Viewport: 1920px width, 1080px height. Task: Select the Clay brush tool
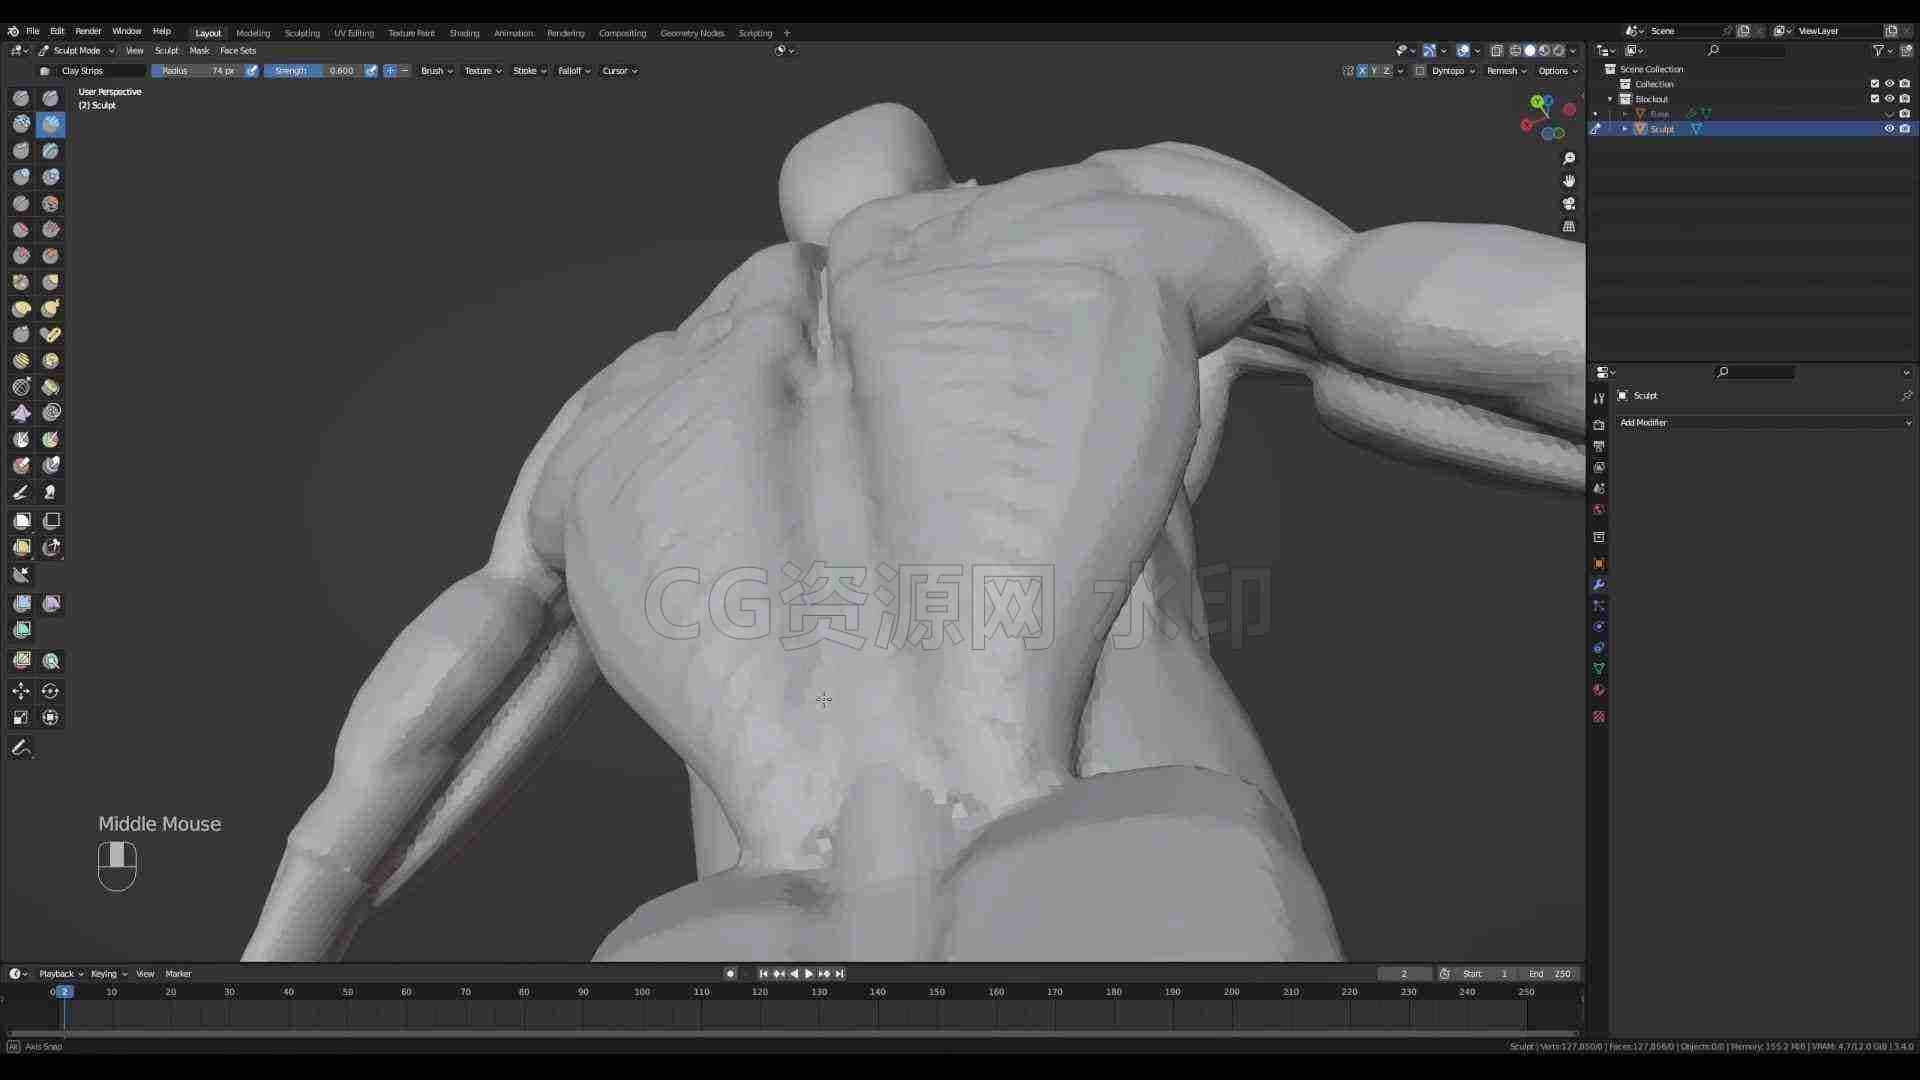coord(21,124)
